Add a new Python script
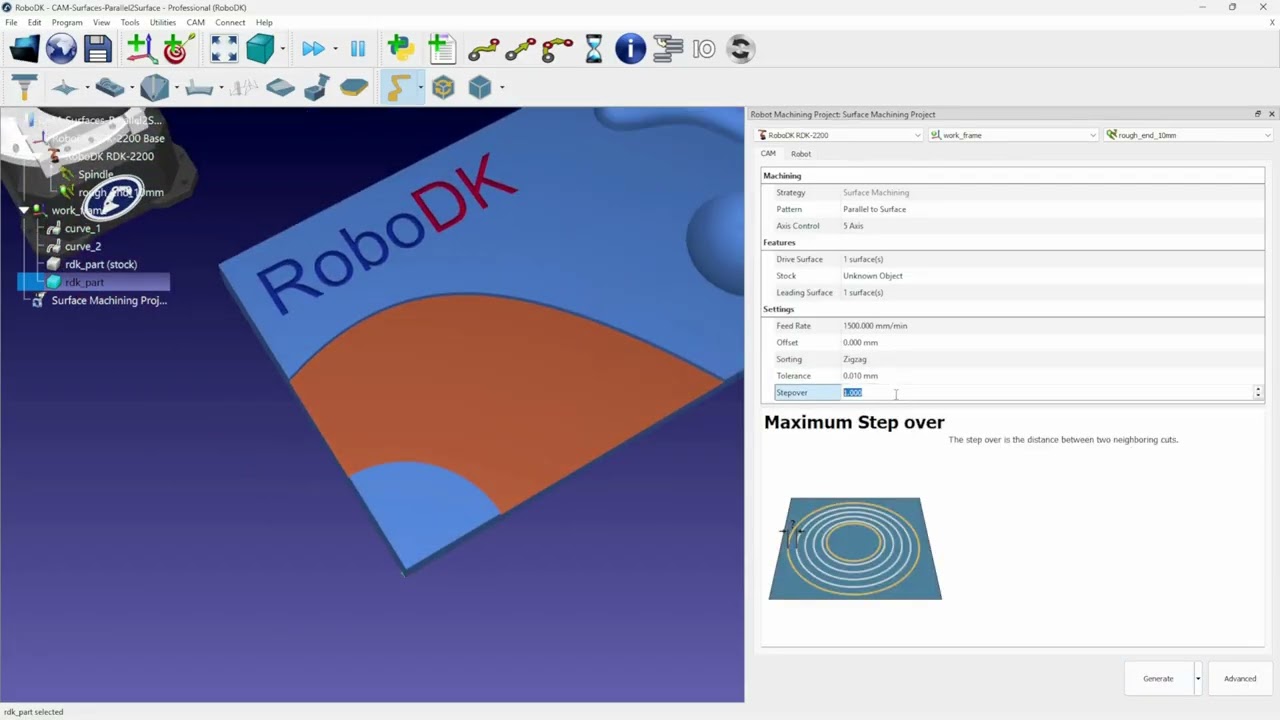The height and width of the screenshot is (720, 1280). click(x=400, y=49)
